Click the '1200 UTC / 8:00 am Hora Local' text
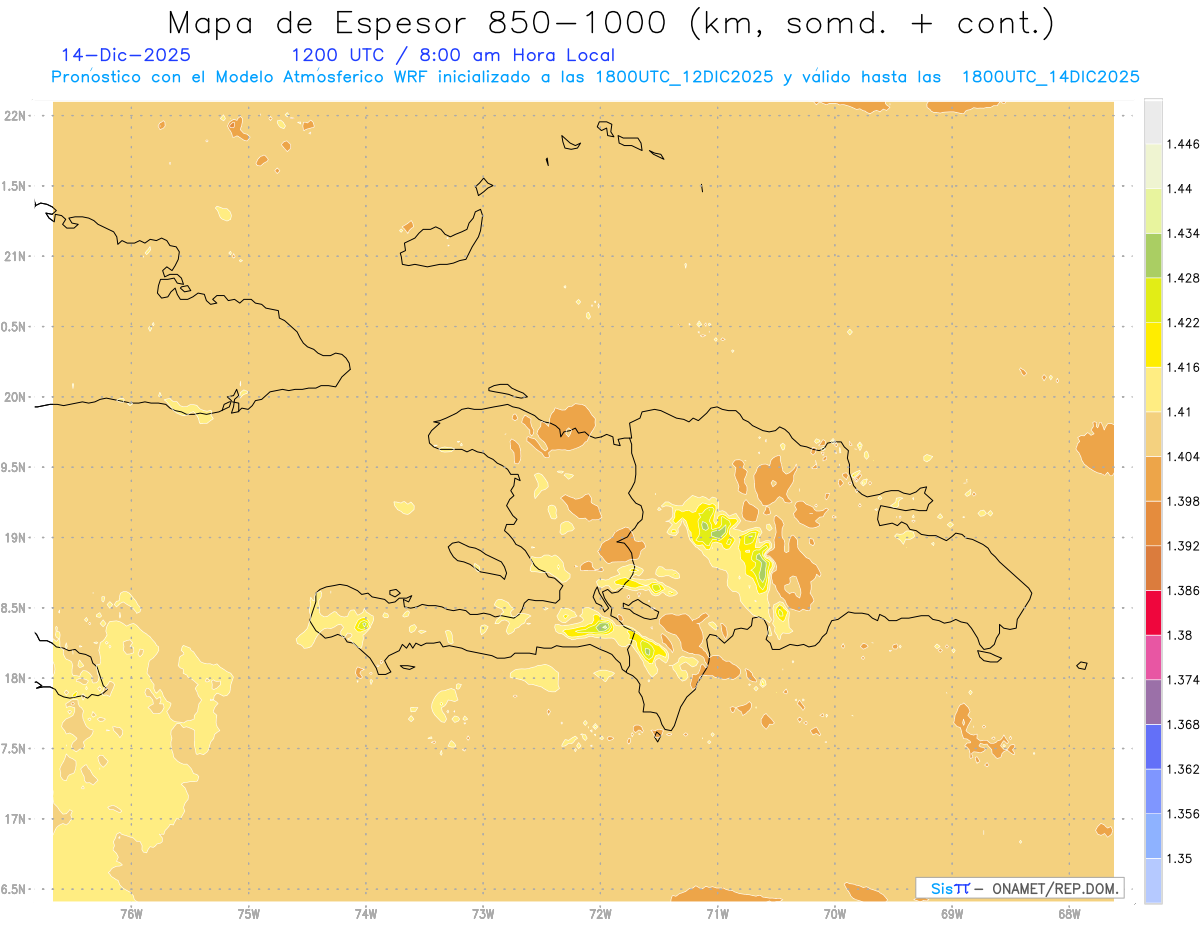 (453, 55)
